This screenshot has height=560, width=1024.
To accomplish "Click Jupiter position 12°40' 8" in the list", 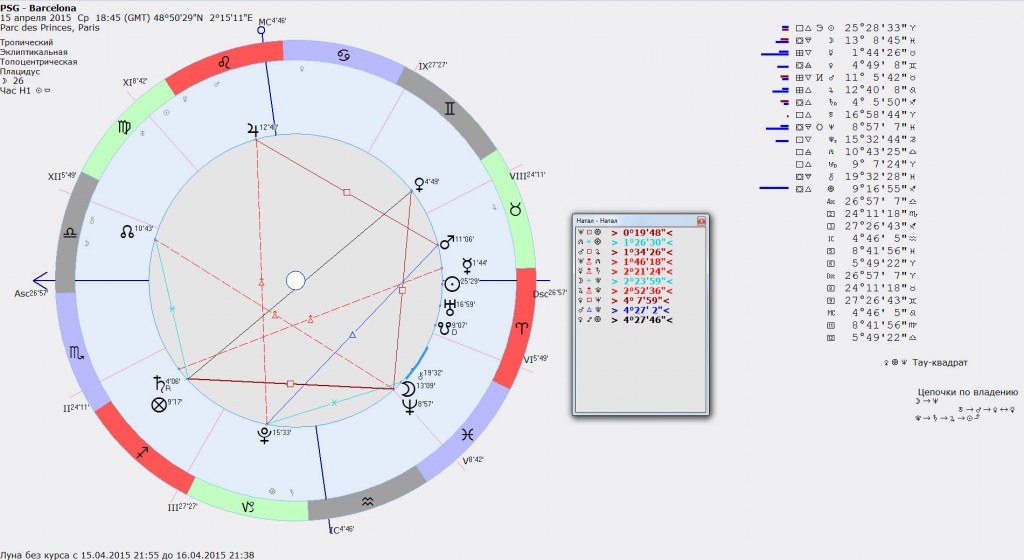I will [880, 90].
